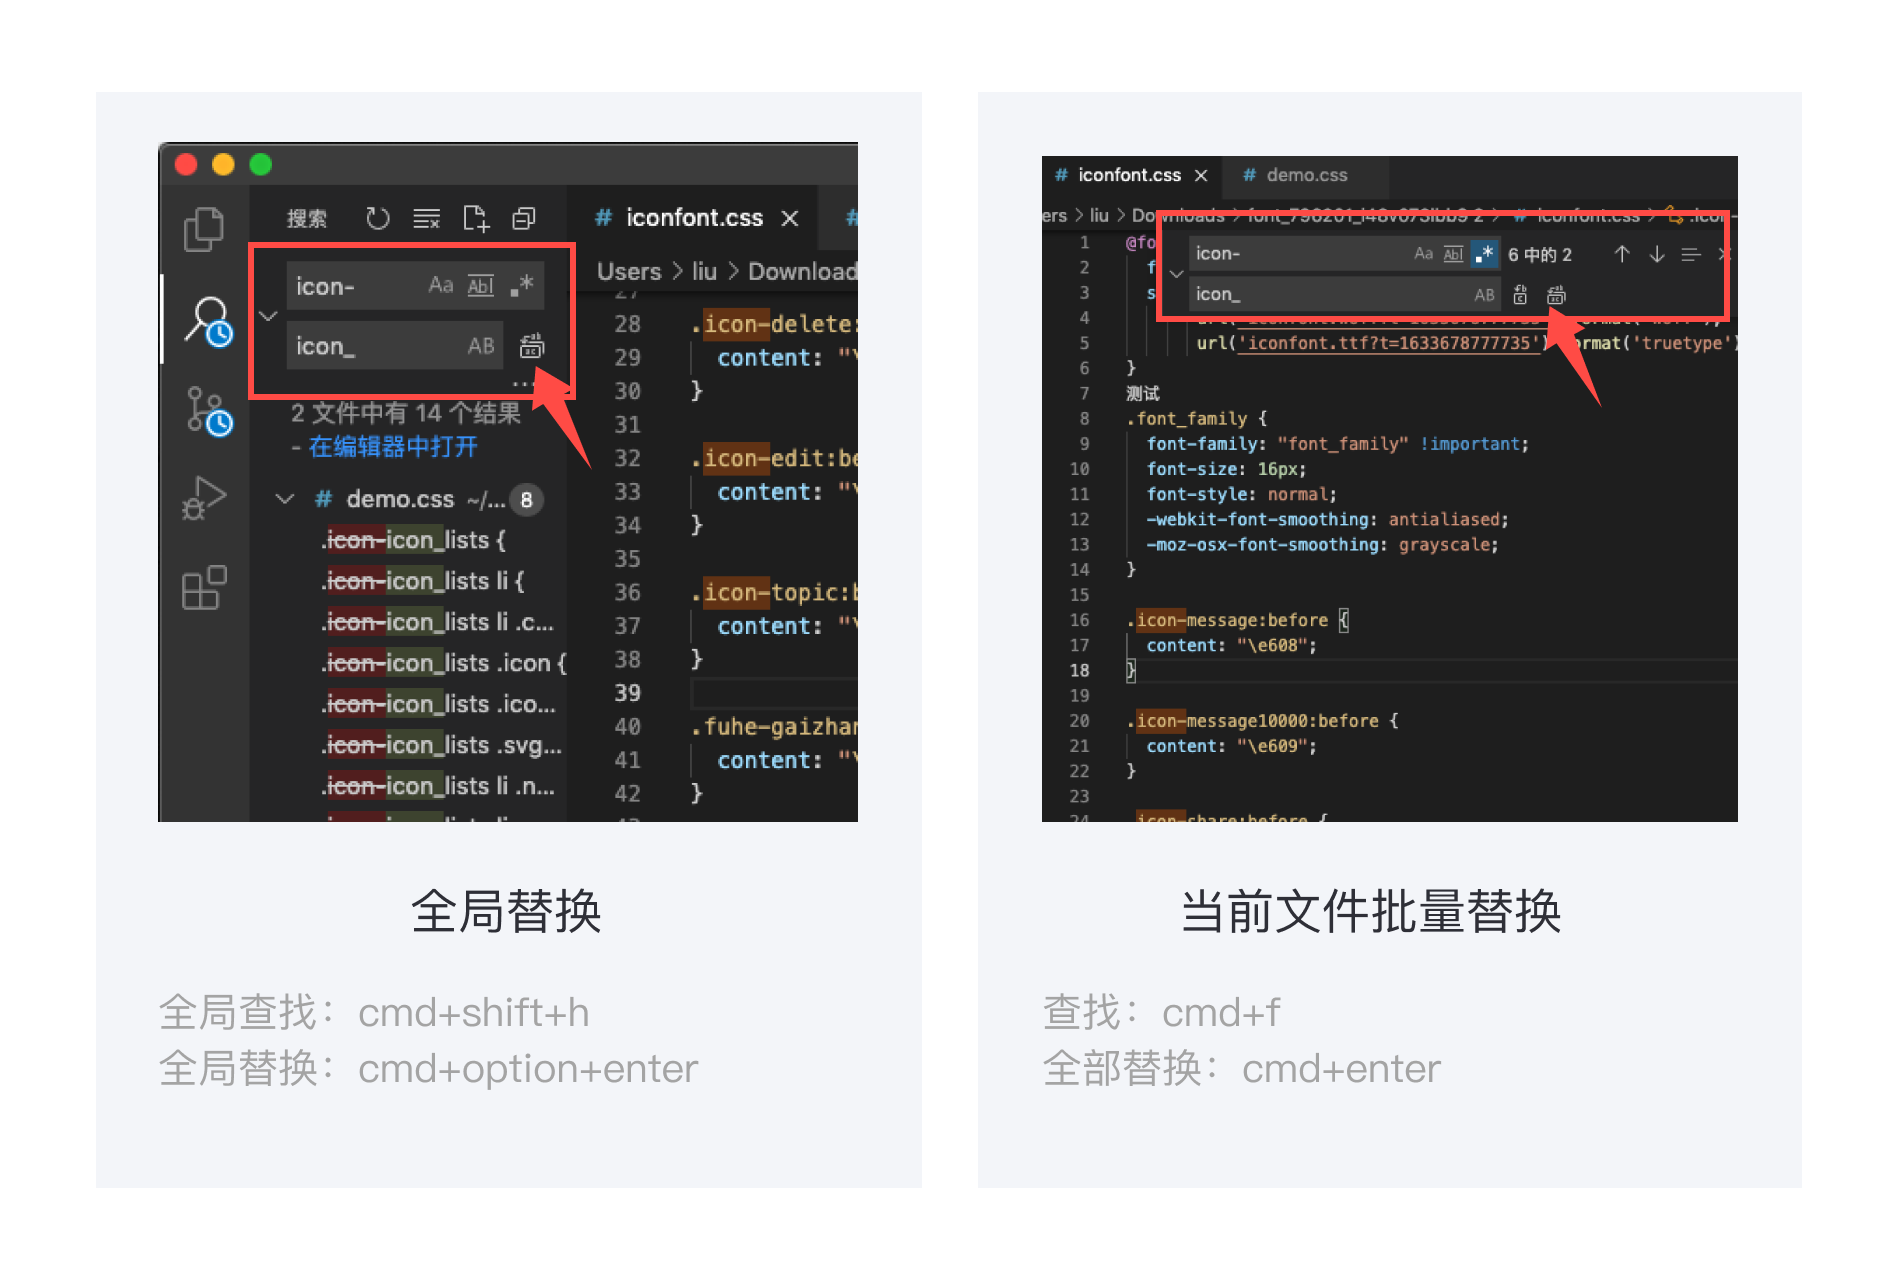1898x1282 pixels.
Task: Toggle Preserve Case in global replace field
Action: pos(481,346)
